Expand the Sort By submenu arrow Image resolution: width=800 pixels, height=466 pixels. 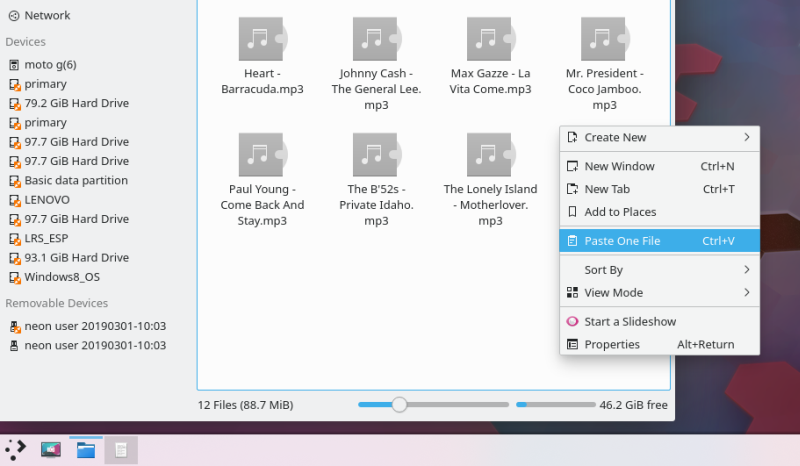[746, 269]
